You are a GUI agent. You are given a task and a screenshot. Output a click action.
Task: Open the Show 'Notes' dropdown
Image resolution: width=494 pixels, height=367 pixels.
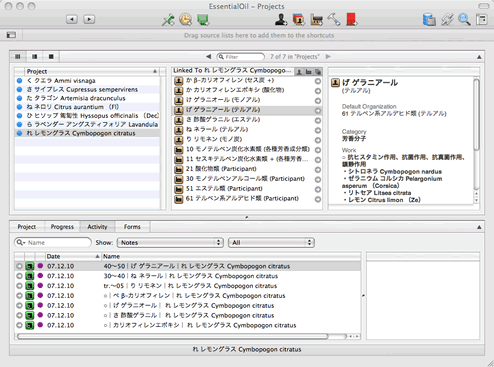(170, 242)
